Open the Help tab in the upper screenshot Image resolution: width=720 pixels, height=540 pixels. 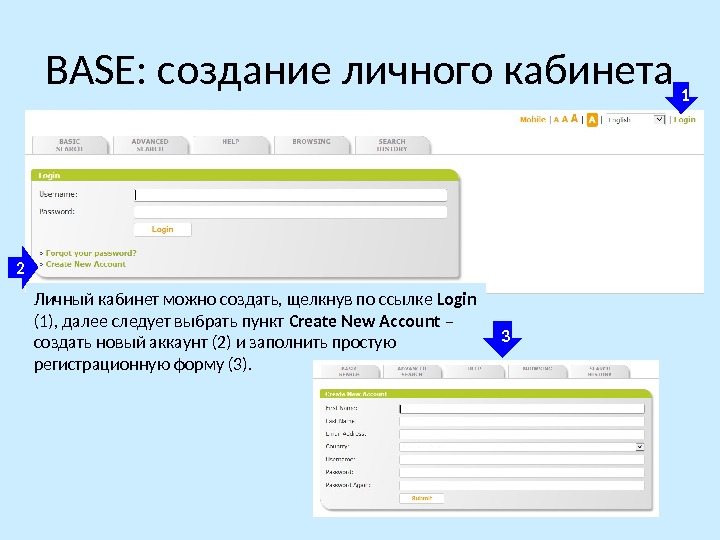pyautogui.click(x=231, y=145)
